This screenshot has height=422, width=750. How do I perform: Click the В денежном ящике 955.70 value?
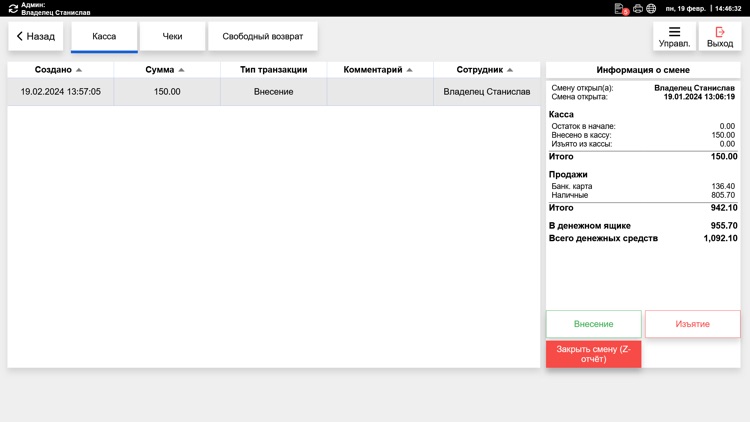point(724,225)
